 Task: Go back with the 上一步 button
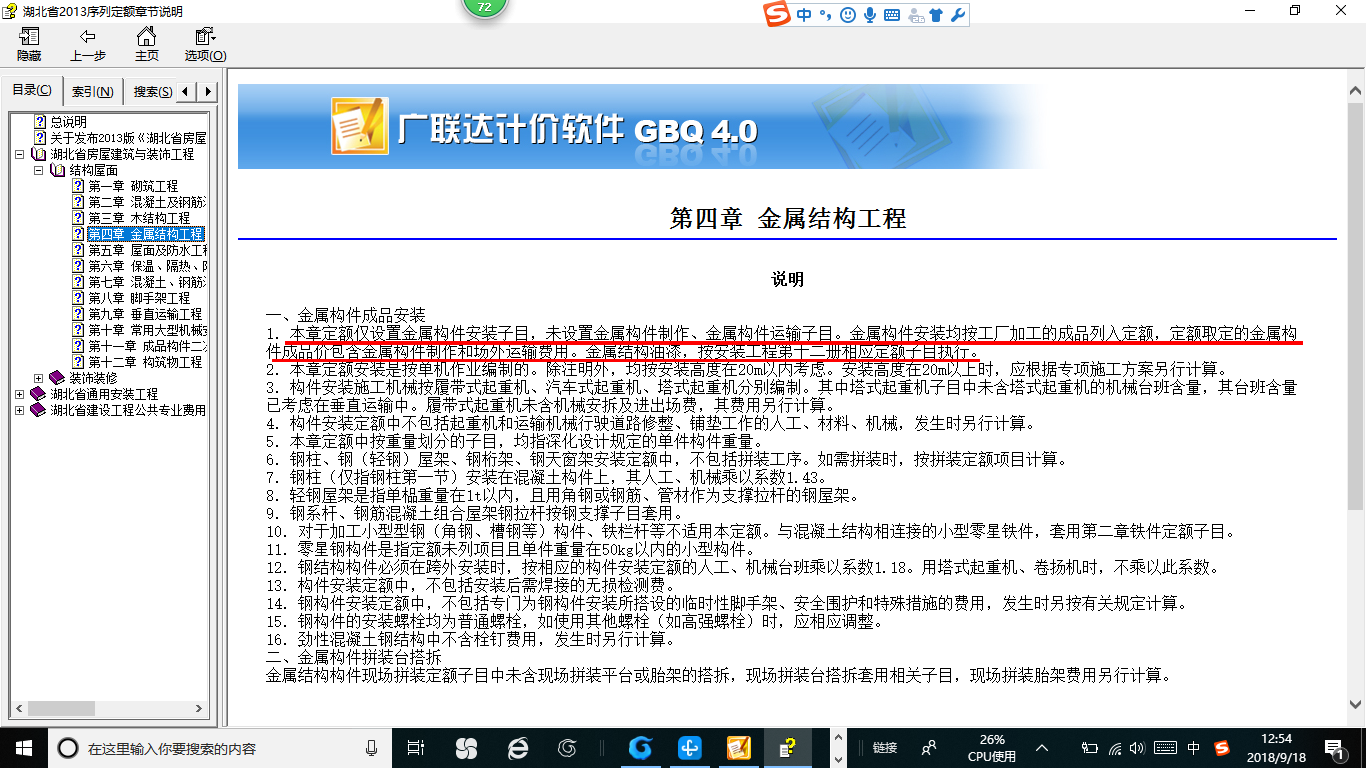pyautogui.click(x=88, y=45)
